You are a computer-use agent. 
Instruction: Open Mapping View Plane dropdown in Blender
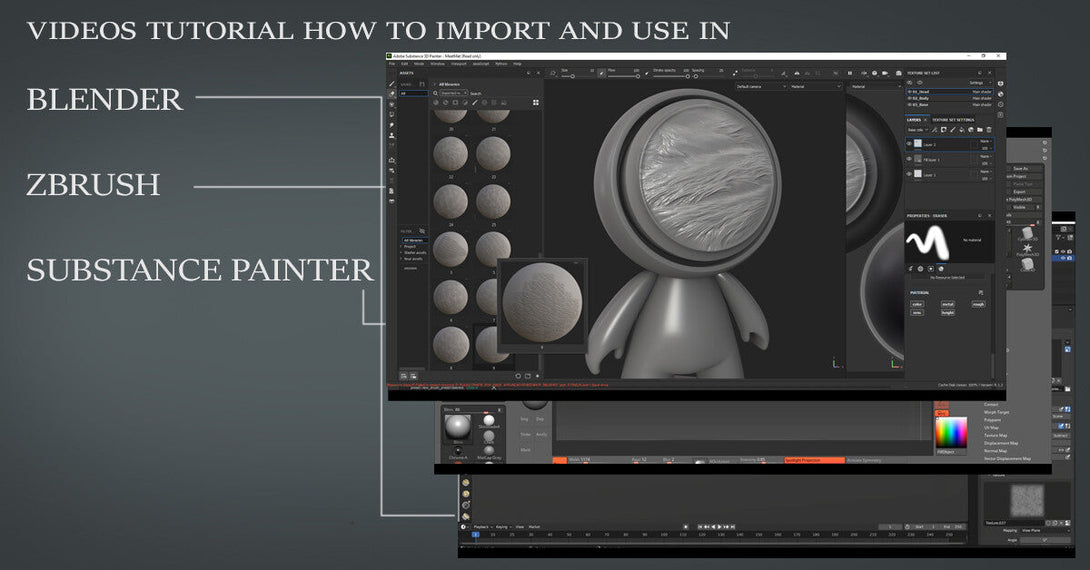[x=1045, y=530]
